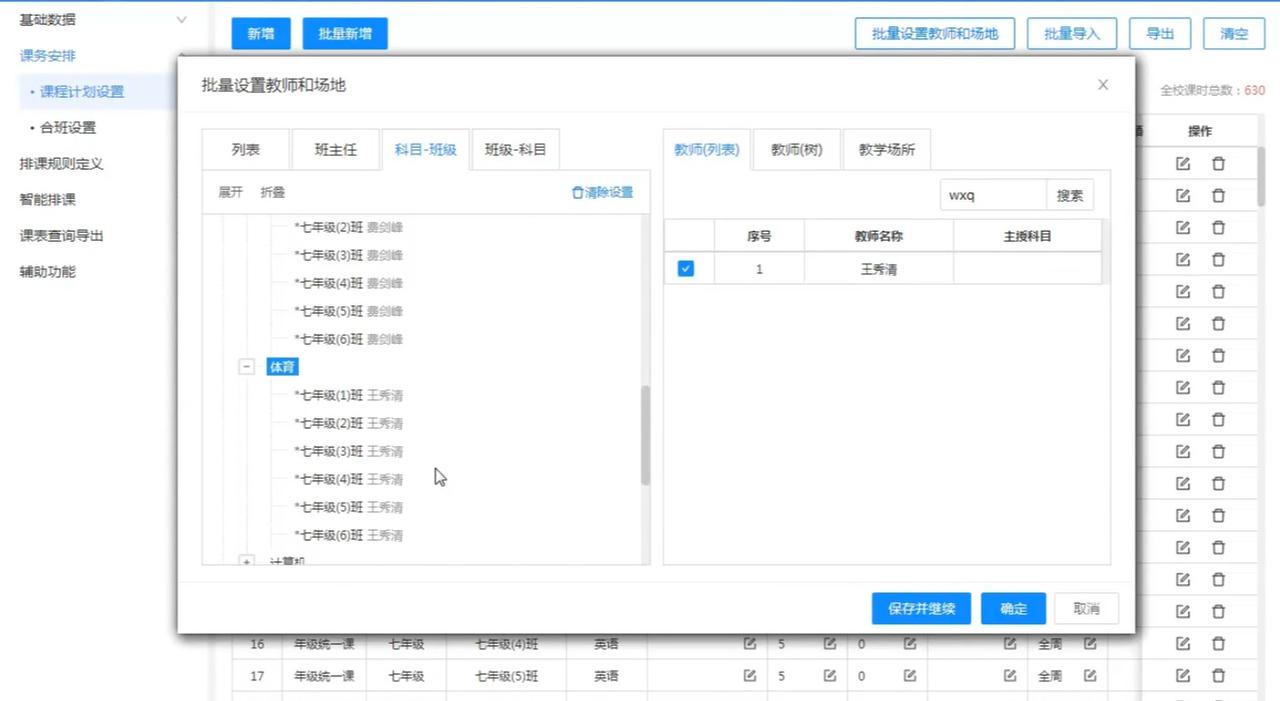The height and width of the screenshot is (701, 1280).
Task: Click 折叠 to collapse all tree nodes
Action: pos(273,192)
